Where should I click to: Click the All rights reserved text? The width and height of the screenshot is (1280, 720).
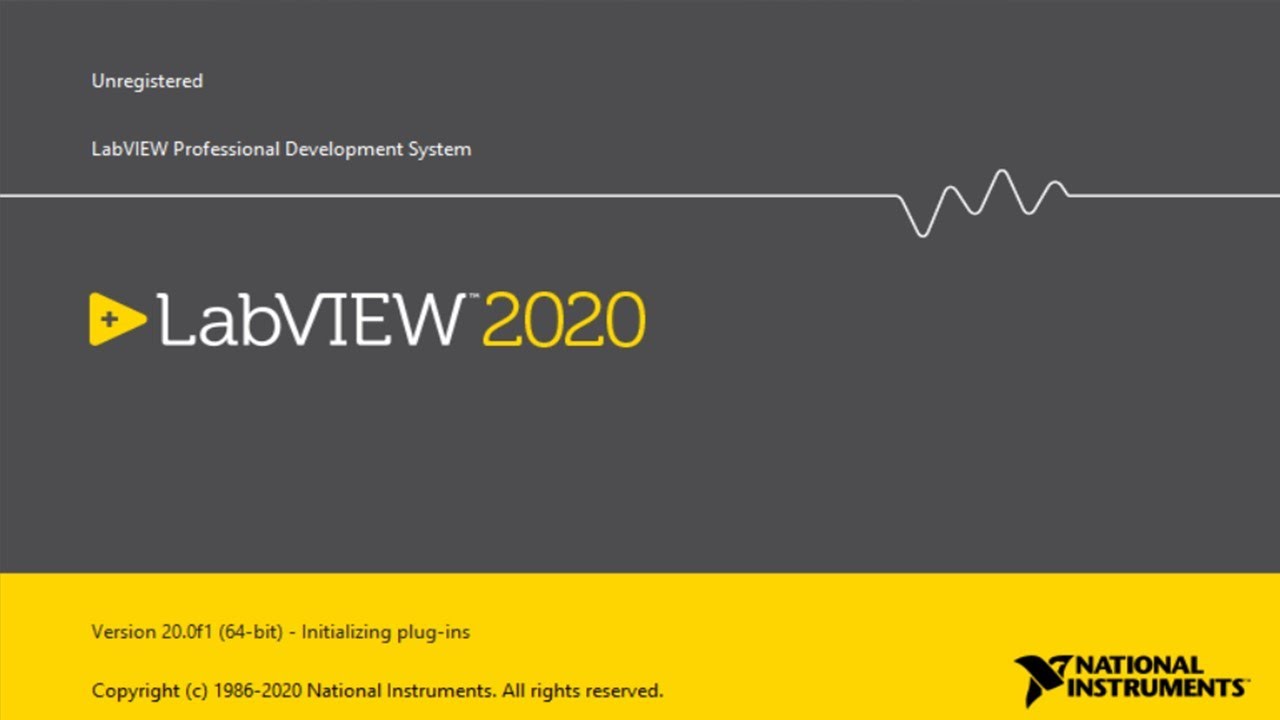(582, 690)
